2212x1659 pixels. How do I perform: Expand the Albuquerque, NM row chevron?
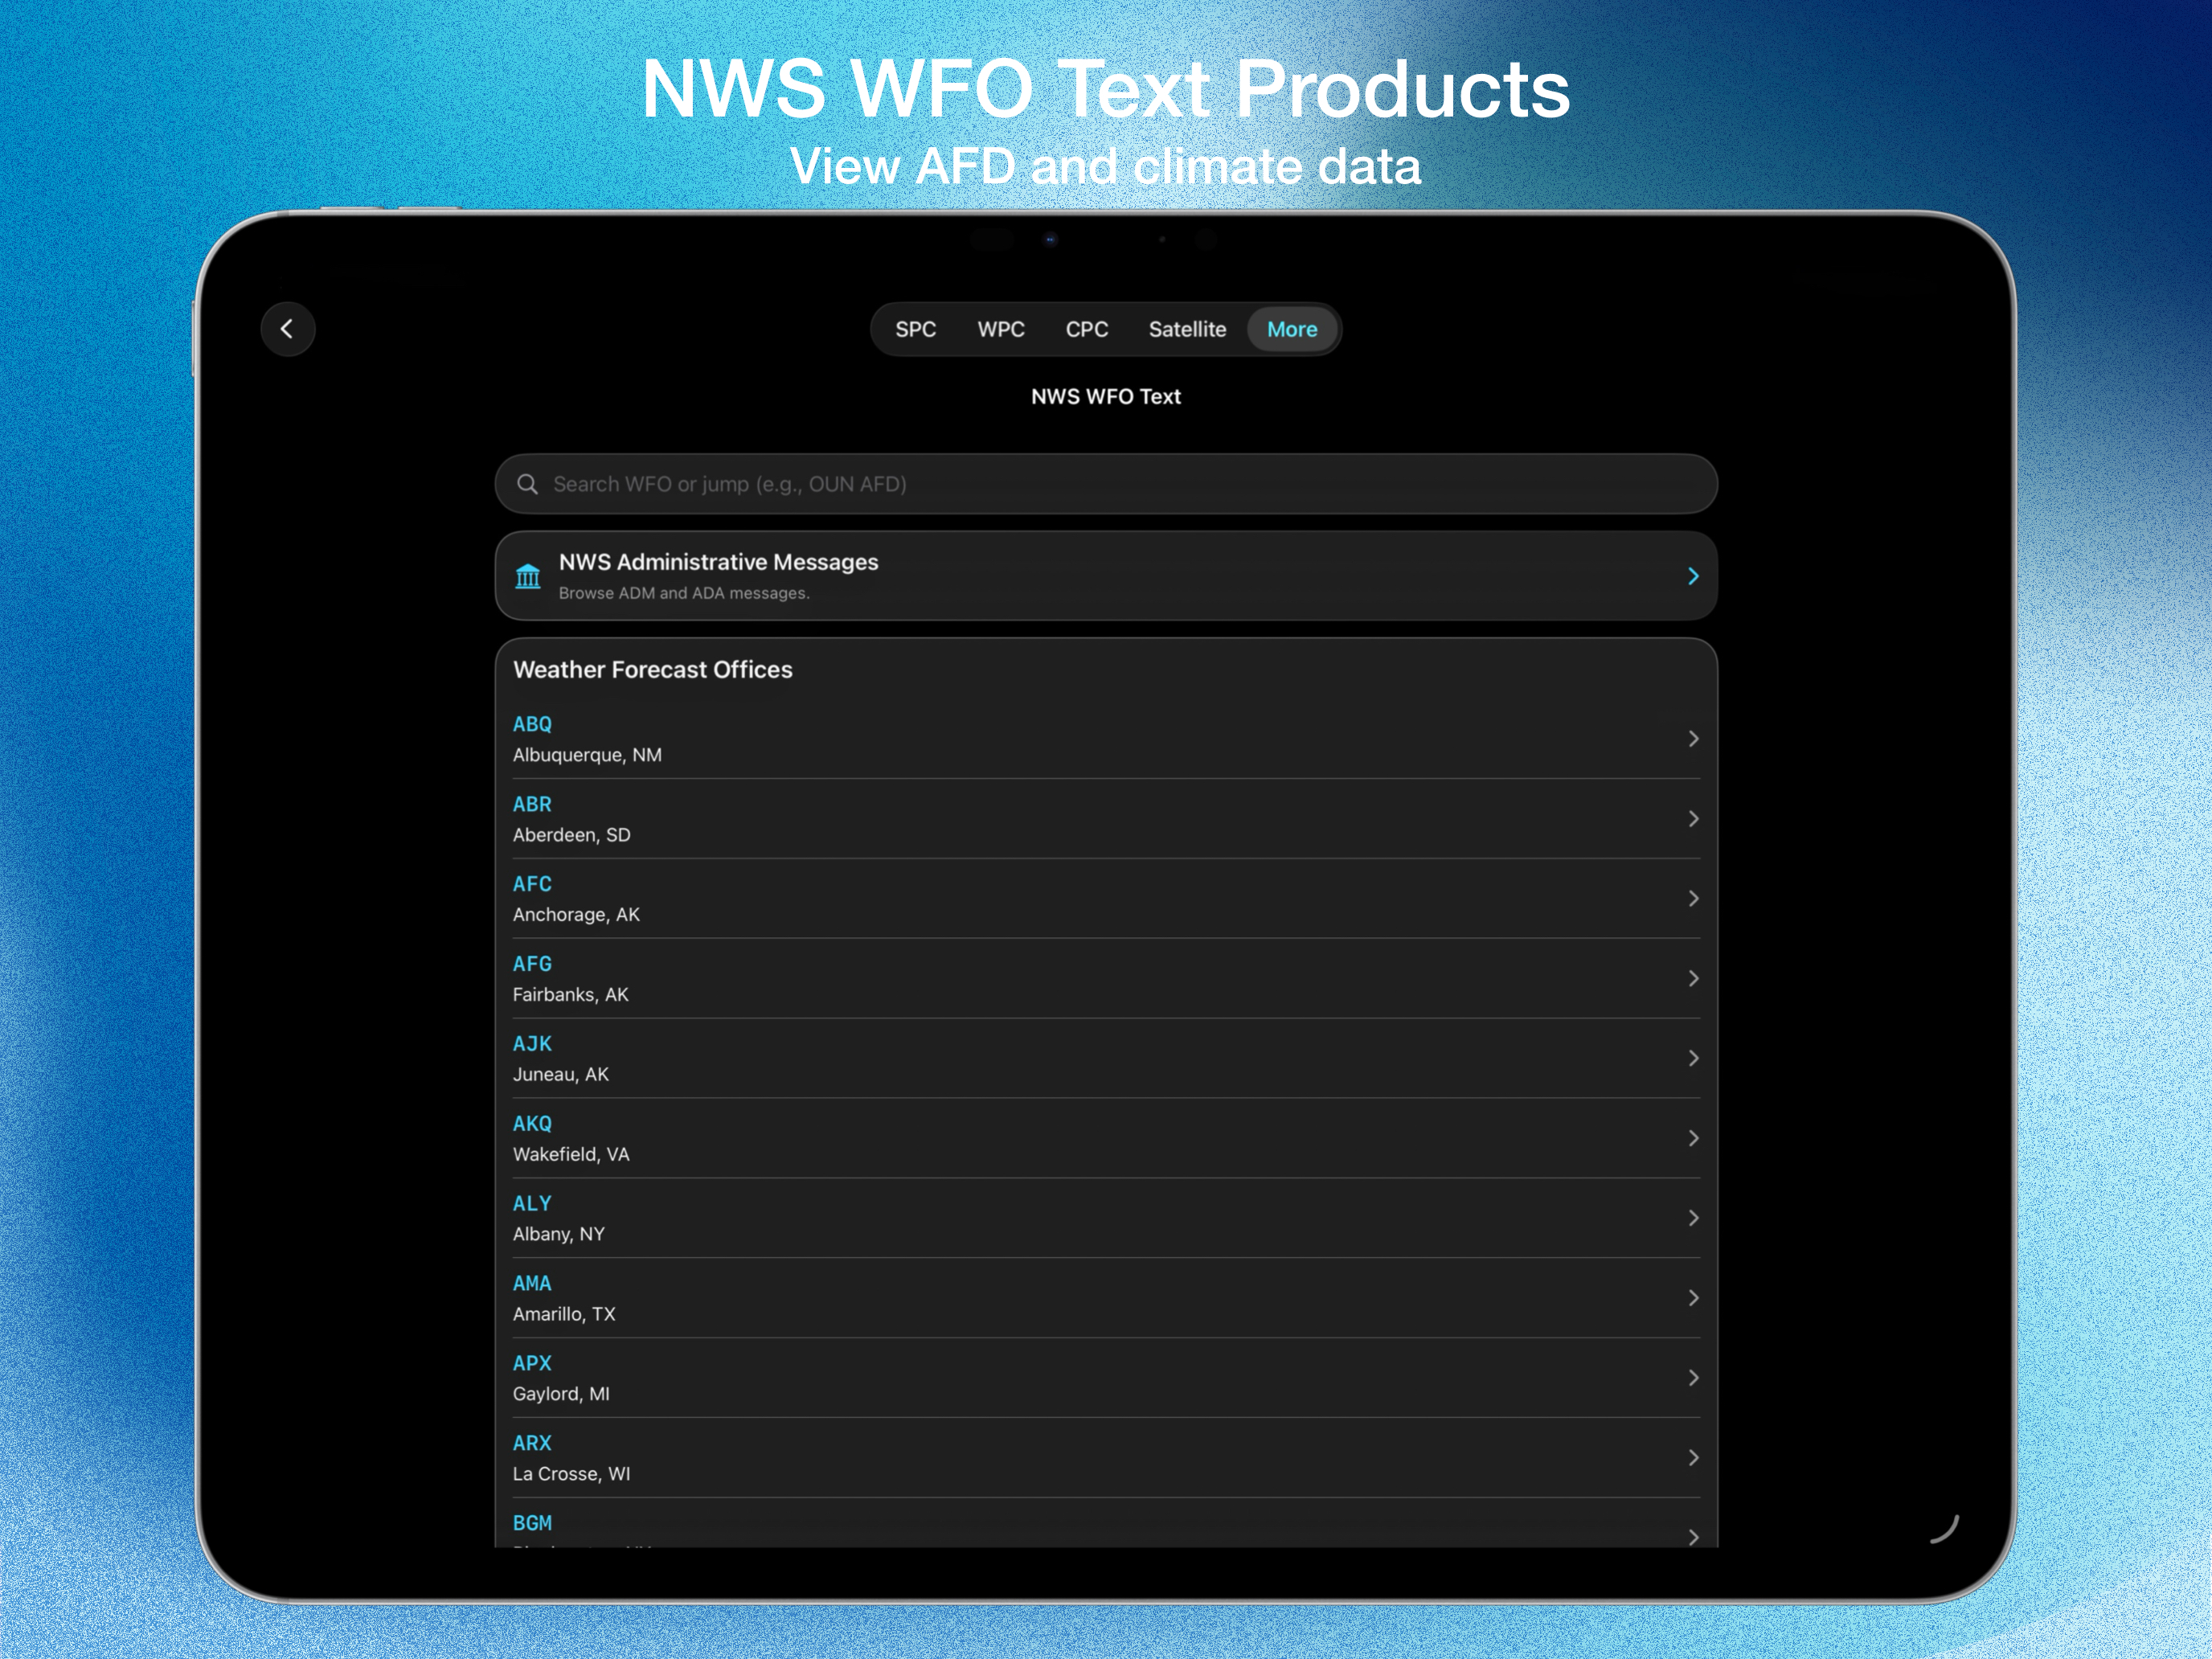coord(1693,739)
